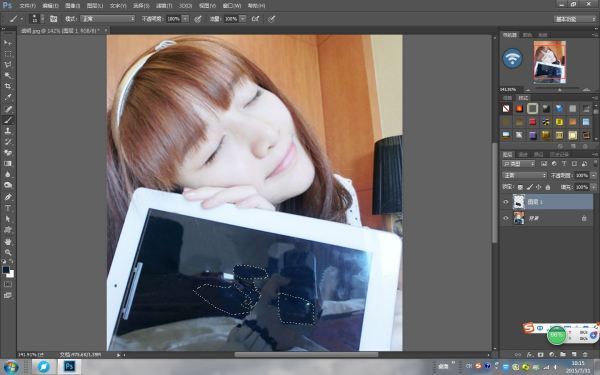Open the brush panel toggle in options bar
Viewport: 600px width, 375px height.
(x=53, y=19)
